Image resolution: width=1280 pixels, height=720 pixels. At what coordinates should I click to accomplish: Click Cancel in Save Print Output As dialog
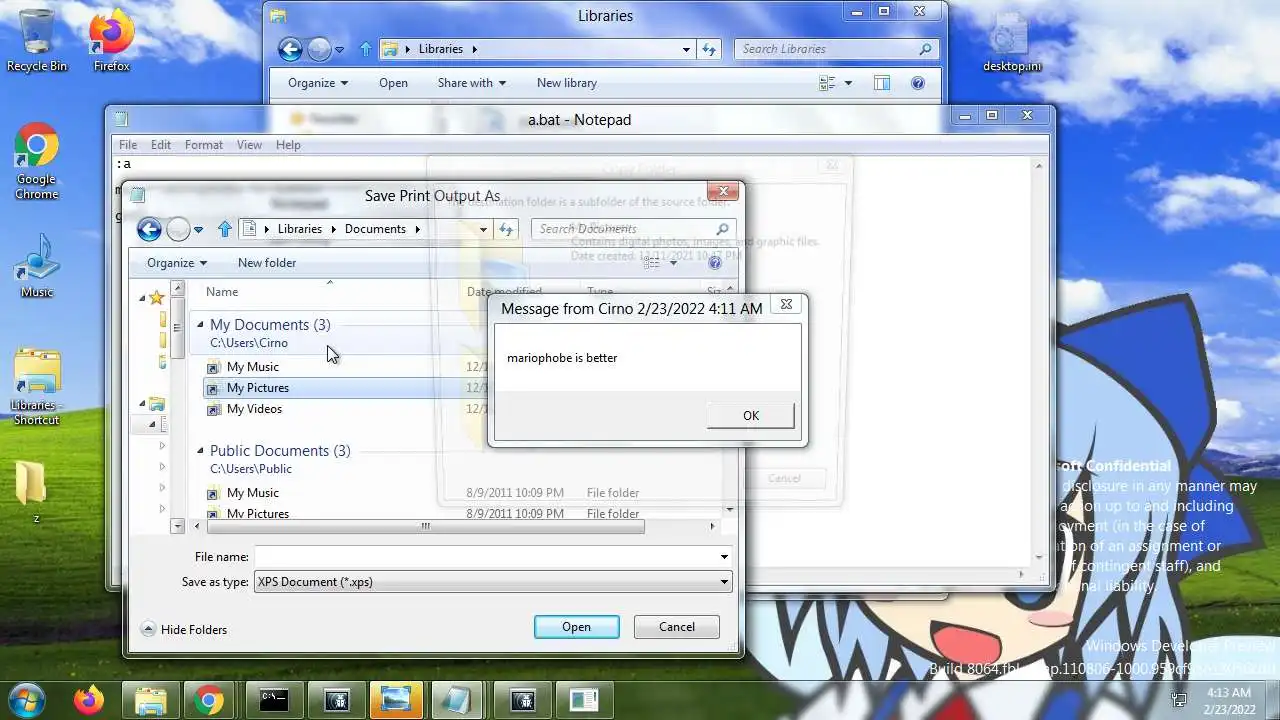click(x=677, y=627)
